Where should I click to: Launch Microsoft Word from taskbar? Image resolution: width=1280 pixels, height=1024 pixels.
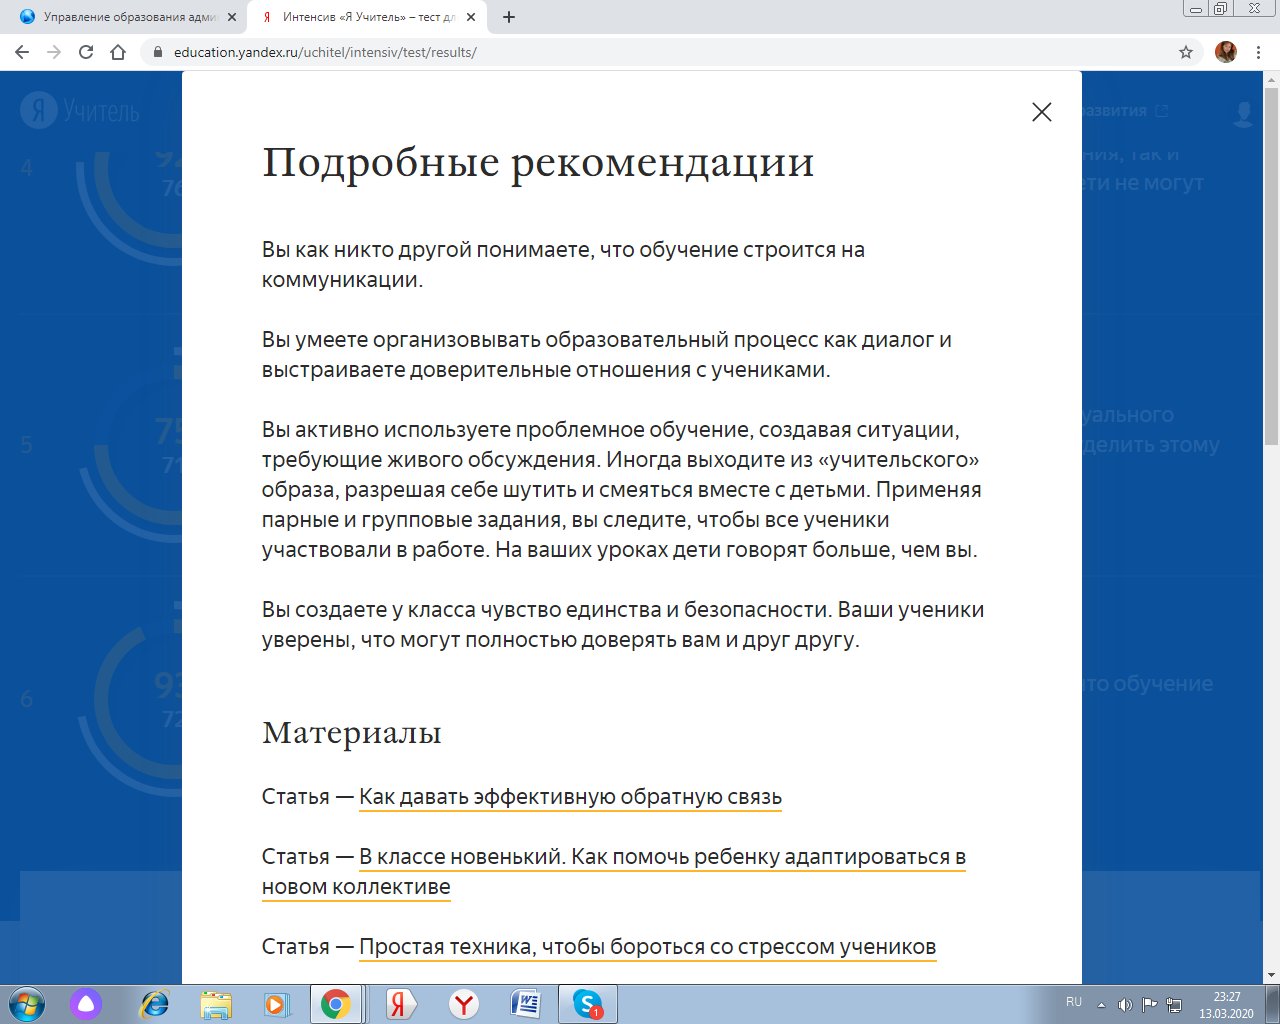coord(525,1003)
